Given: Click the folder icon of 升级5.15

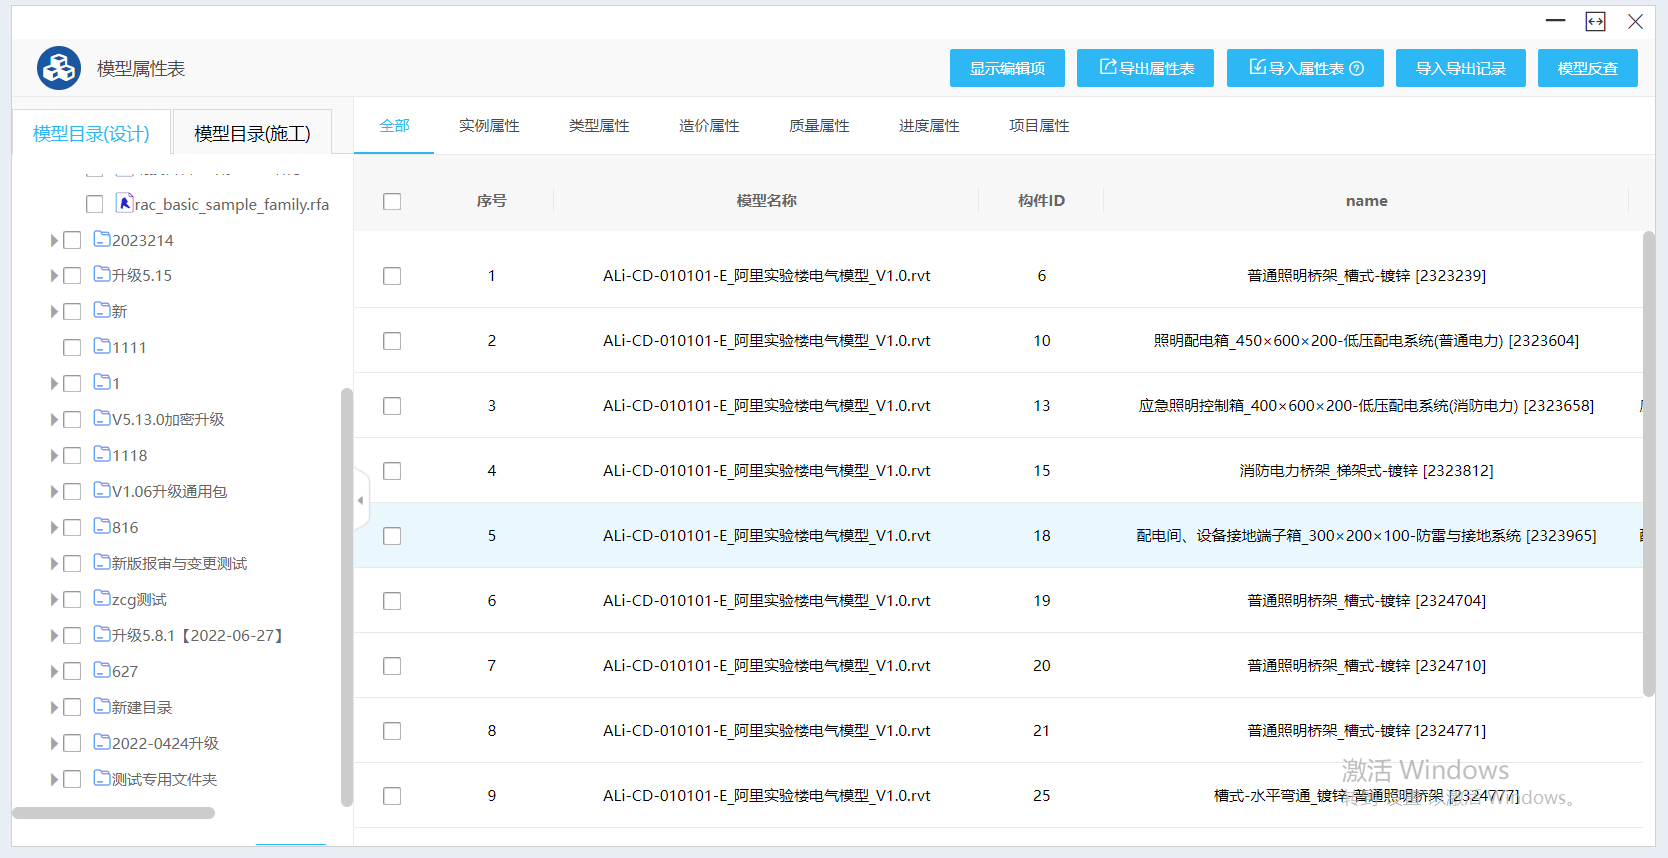Looking at the screenshot, I should click(102, 274).
